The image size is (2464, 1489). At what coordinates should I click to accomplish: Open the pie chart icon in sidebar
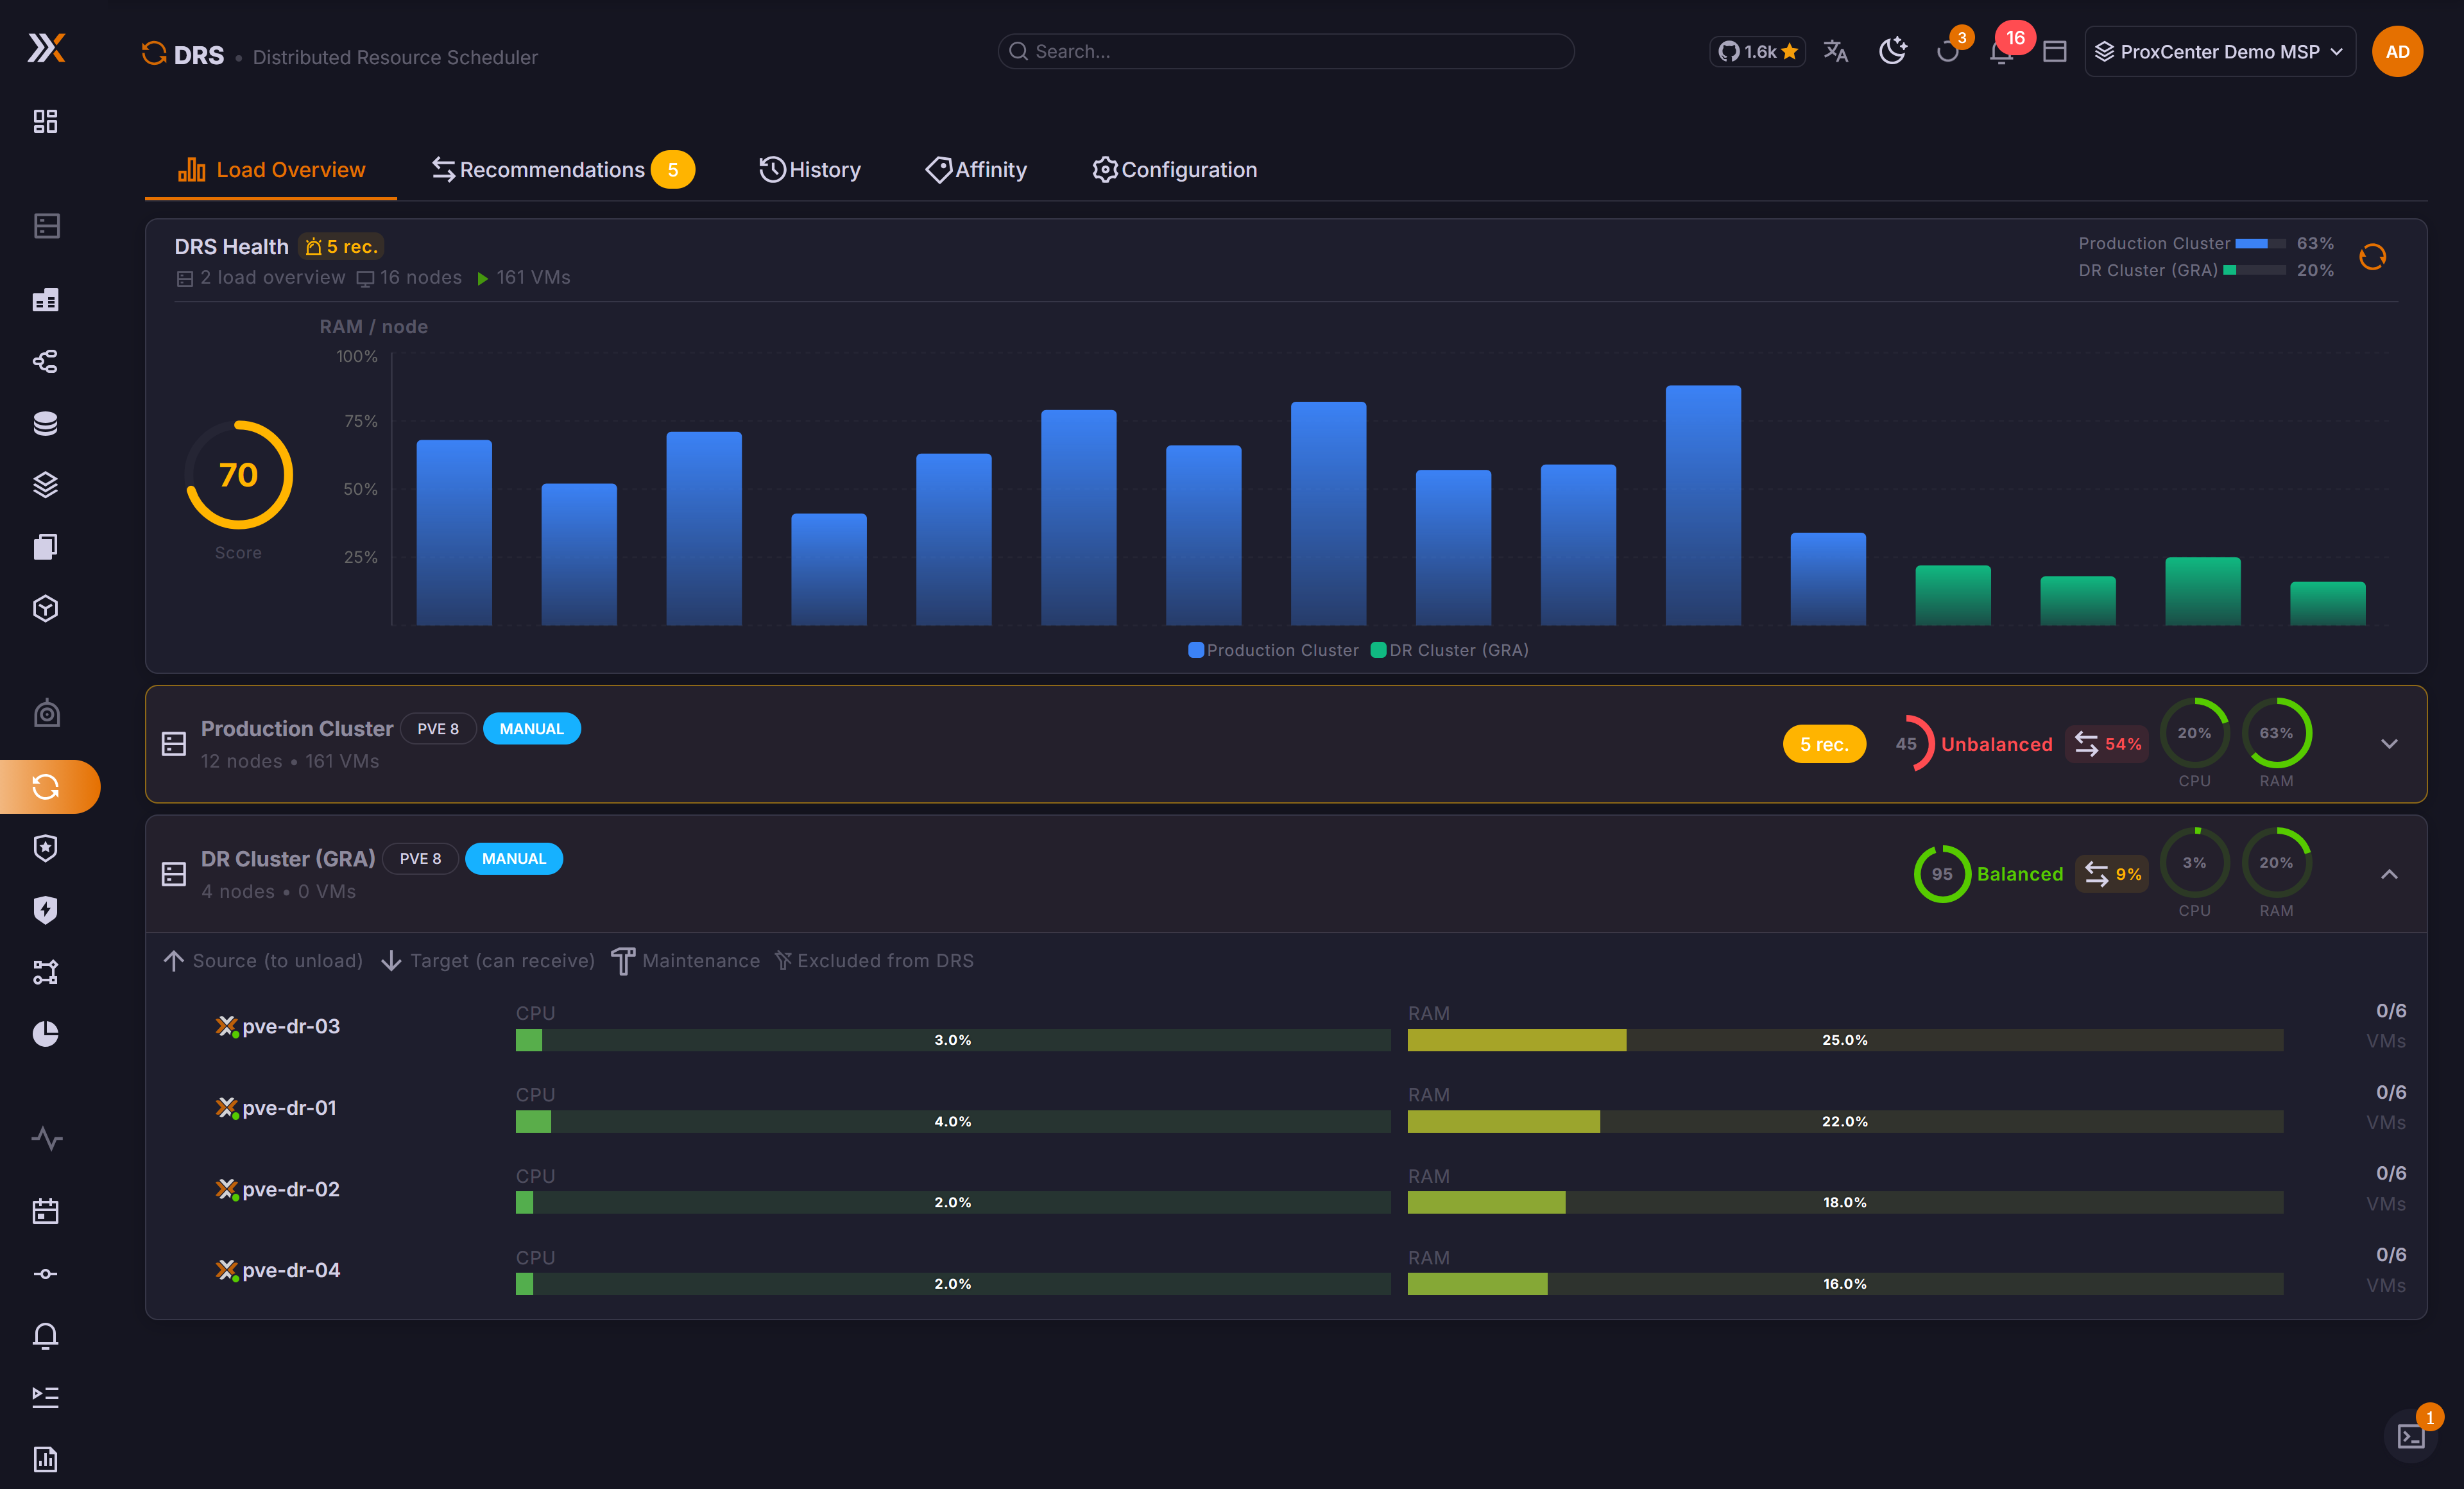(45, 1034)
